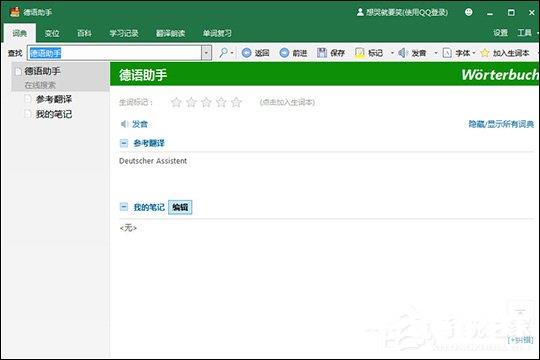Select 参考翻译 in the left sidebar

point(54,100)
